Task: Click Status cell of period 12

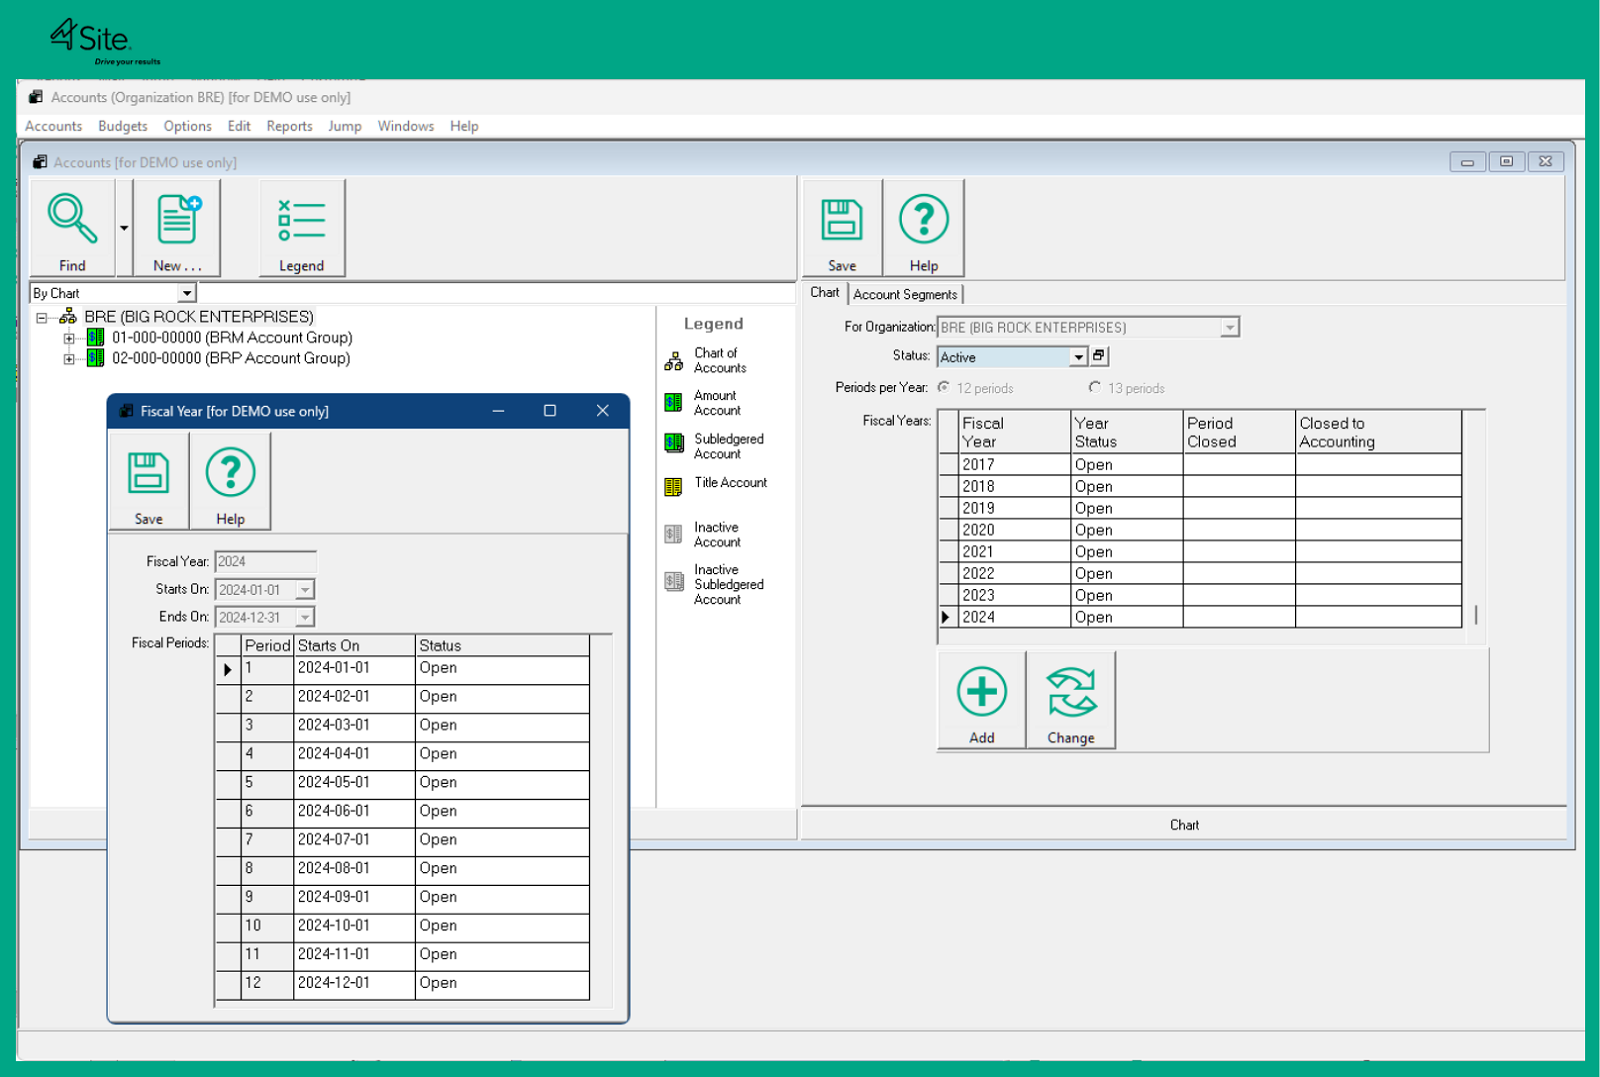Action: pyautogui.click(x=502, y=984)
